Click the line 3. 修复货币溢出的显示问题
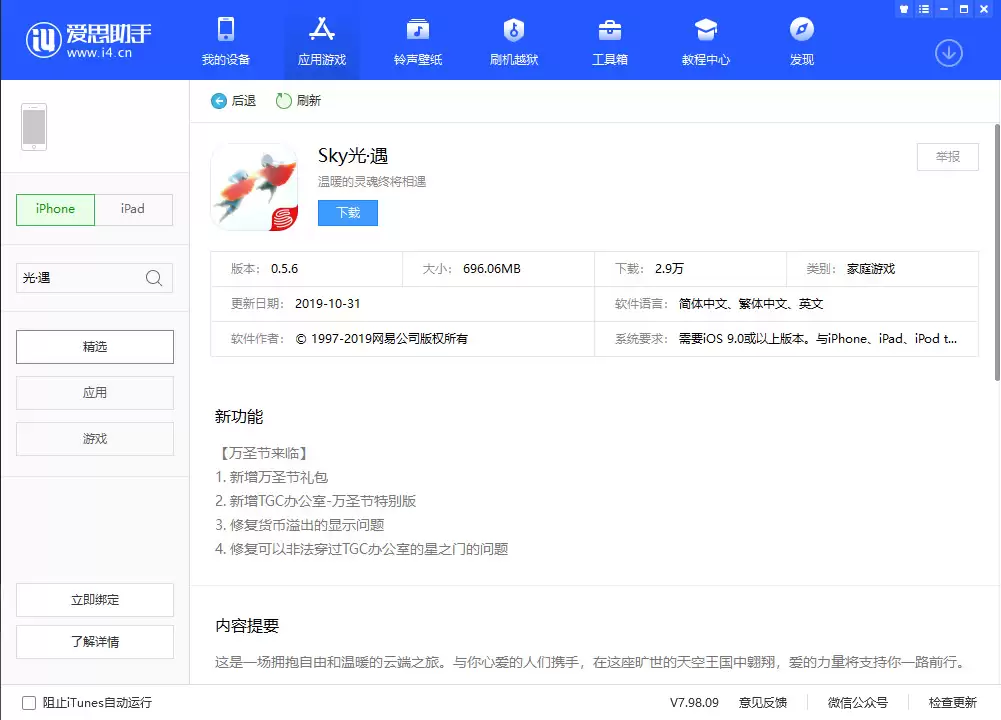The width and height of the screenshot is (1001, 720). (299, 525)
